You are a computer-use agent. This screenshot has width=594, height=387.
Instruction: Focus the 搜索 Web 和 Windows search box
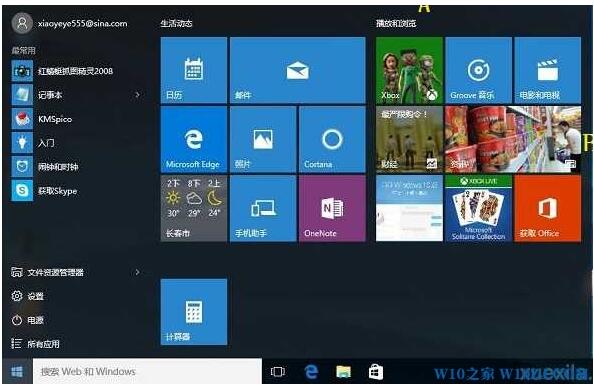[147, 371]
